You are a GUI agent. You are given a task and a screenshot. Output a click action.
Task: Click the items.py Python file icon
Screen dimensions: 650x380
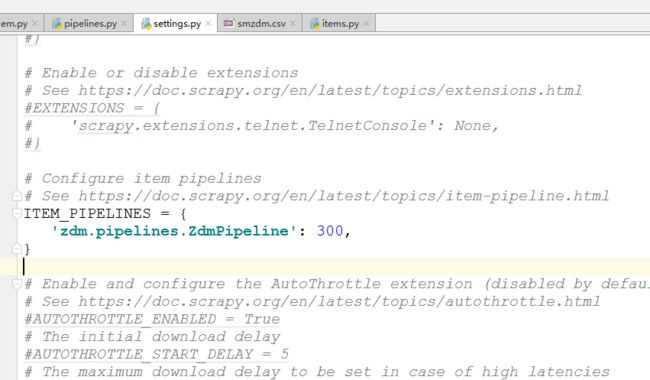coord(315,24)
